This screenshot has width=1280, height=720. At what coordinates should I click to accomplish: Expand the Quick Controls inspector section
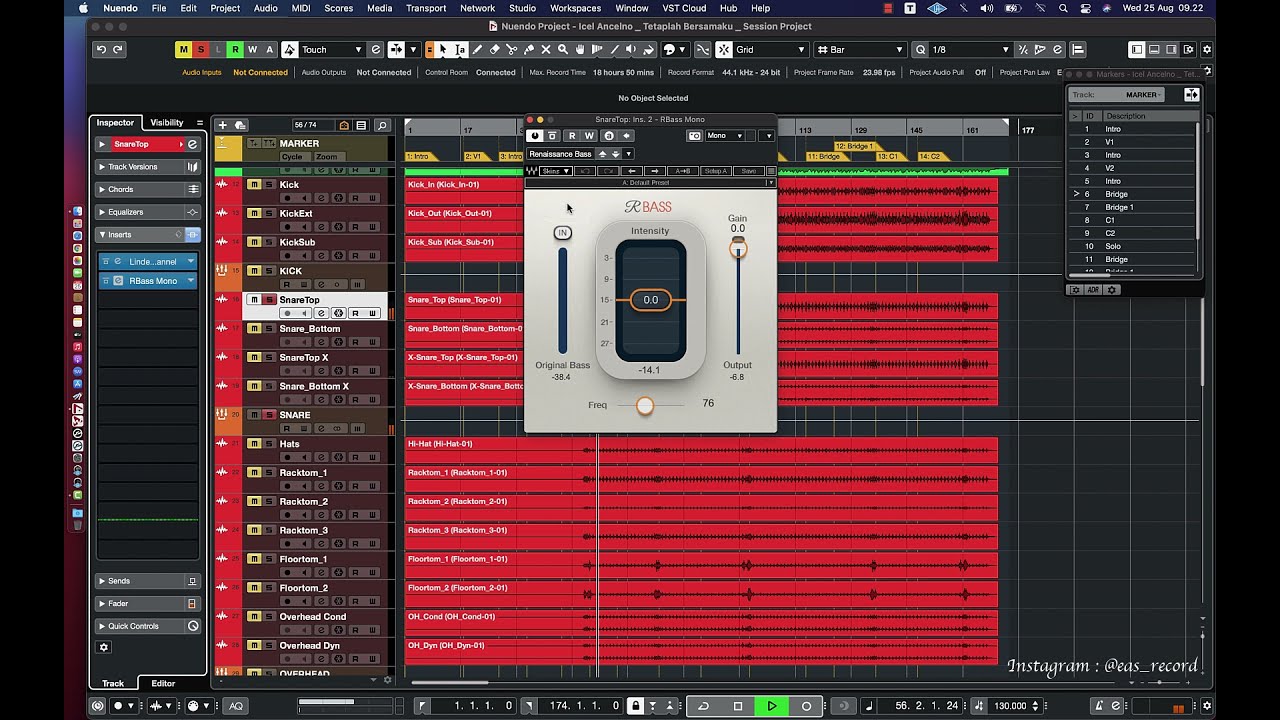[148, 626]
